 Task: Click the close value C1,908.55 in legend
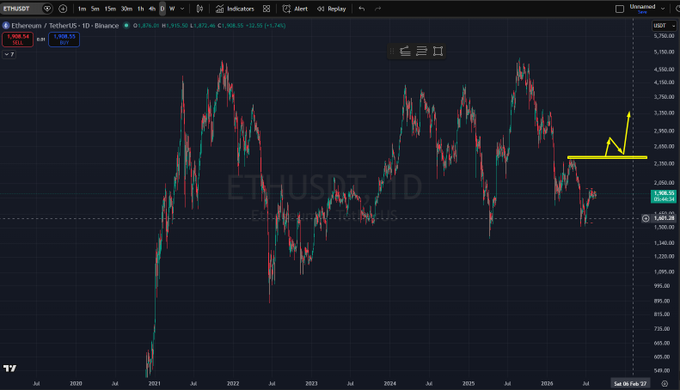(x=231, y=26)
